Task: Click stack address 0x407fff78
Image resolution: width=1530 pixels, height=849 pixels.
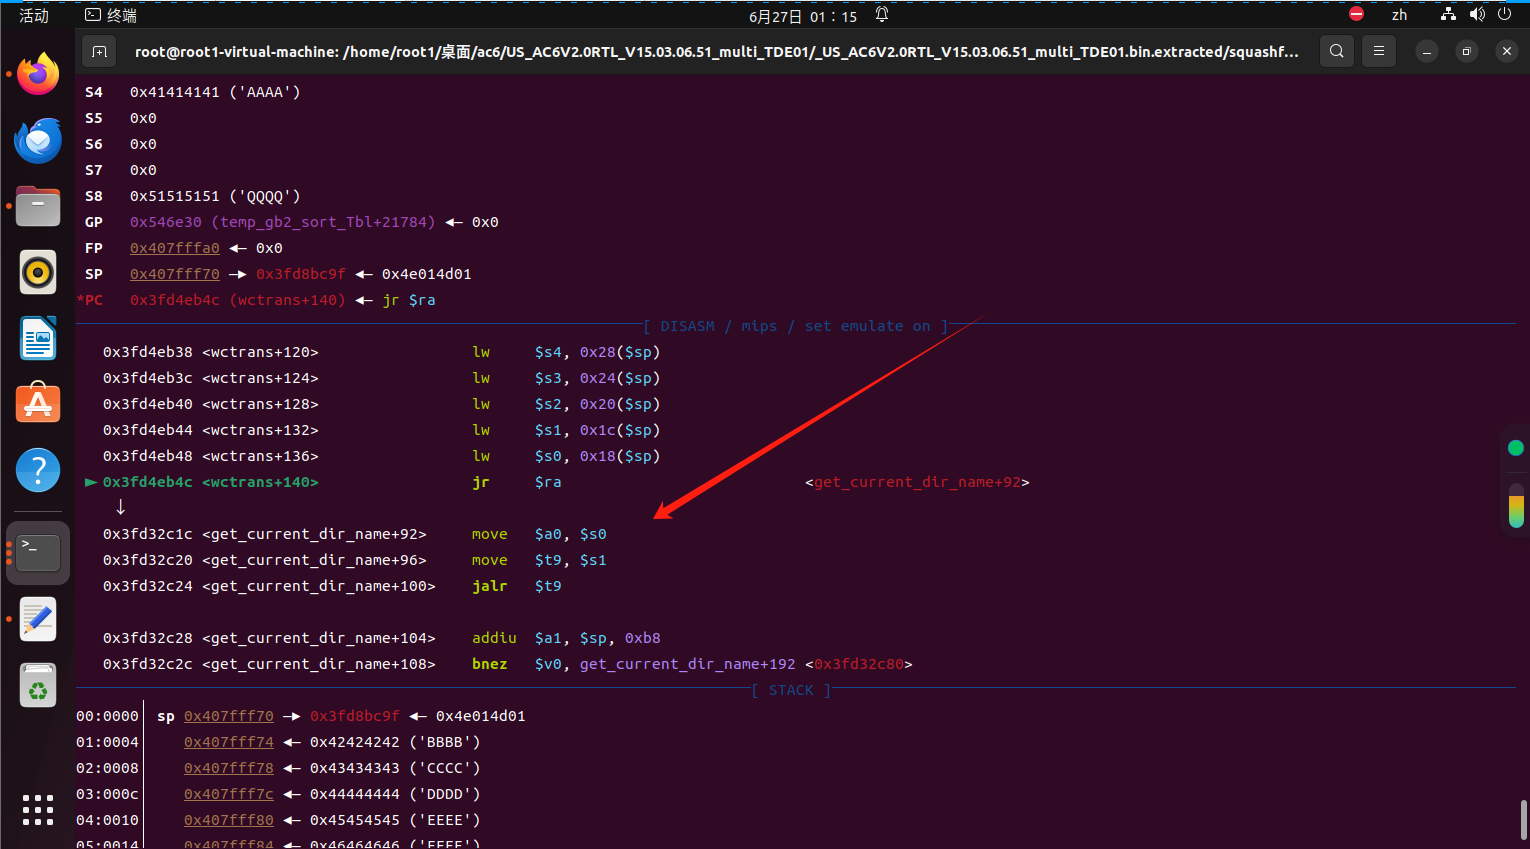Action: pyautogui.click(x=229, y=768)
